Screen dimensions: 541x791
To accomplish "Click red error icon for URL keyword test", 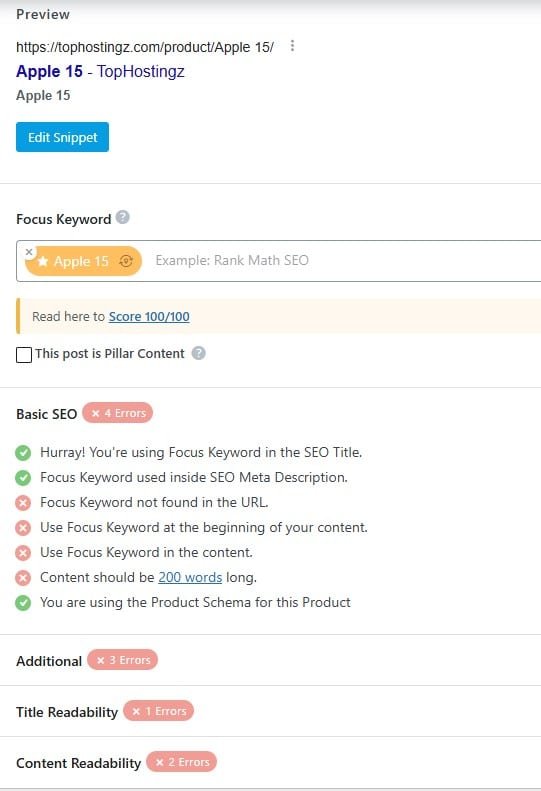I will click(x=23, y=503).
